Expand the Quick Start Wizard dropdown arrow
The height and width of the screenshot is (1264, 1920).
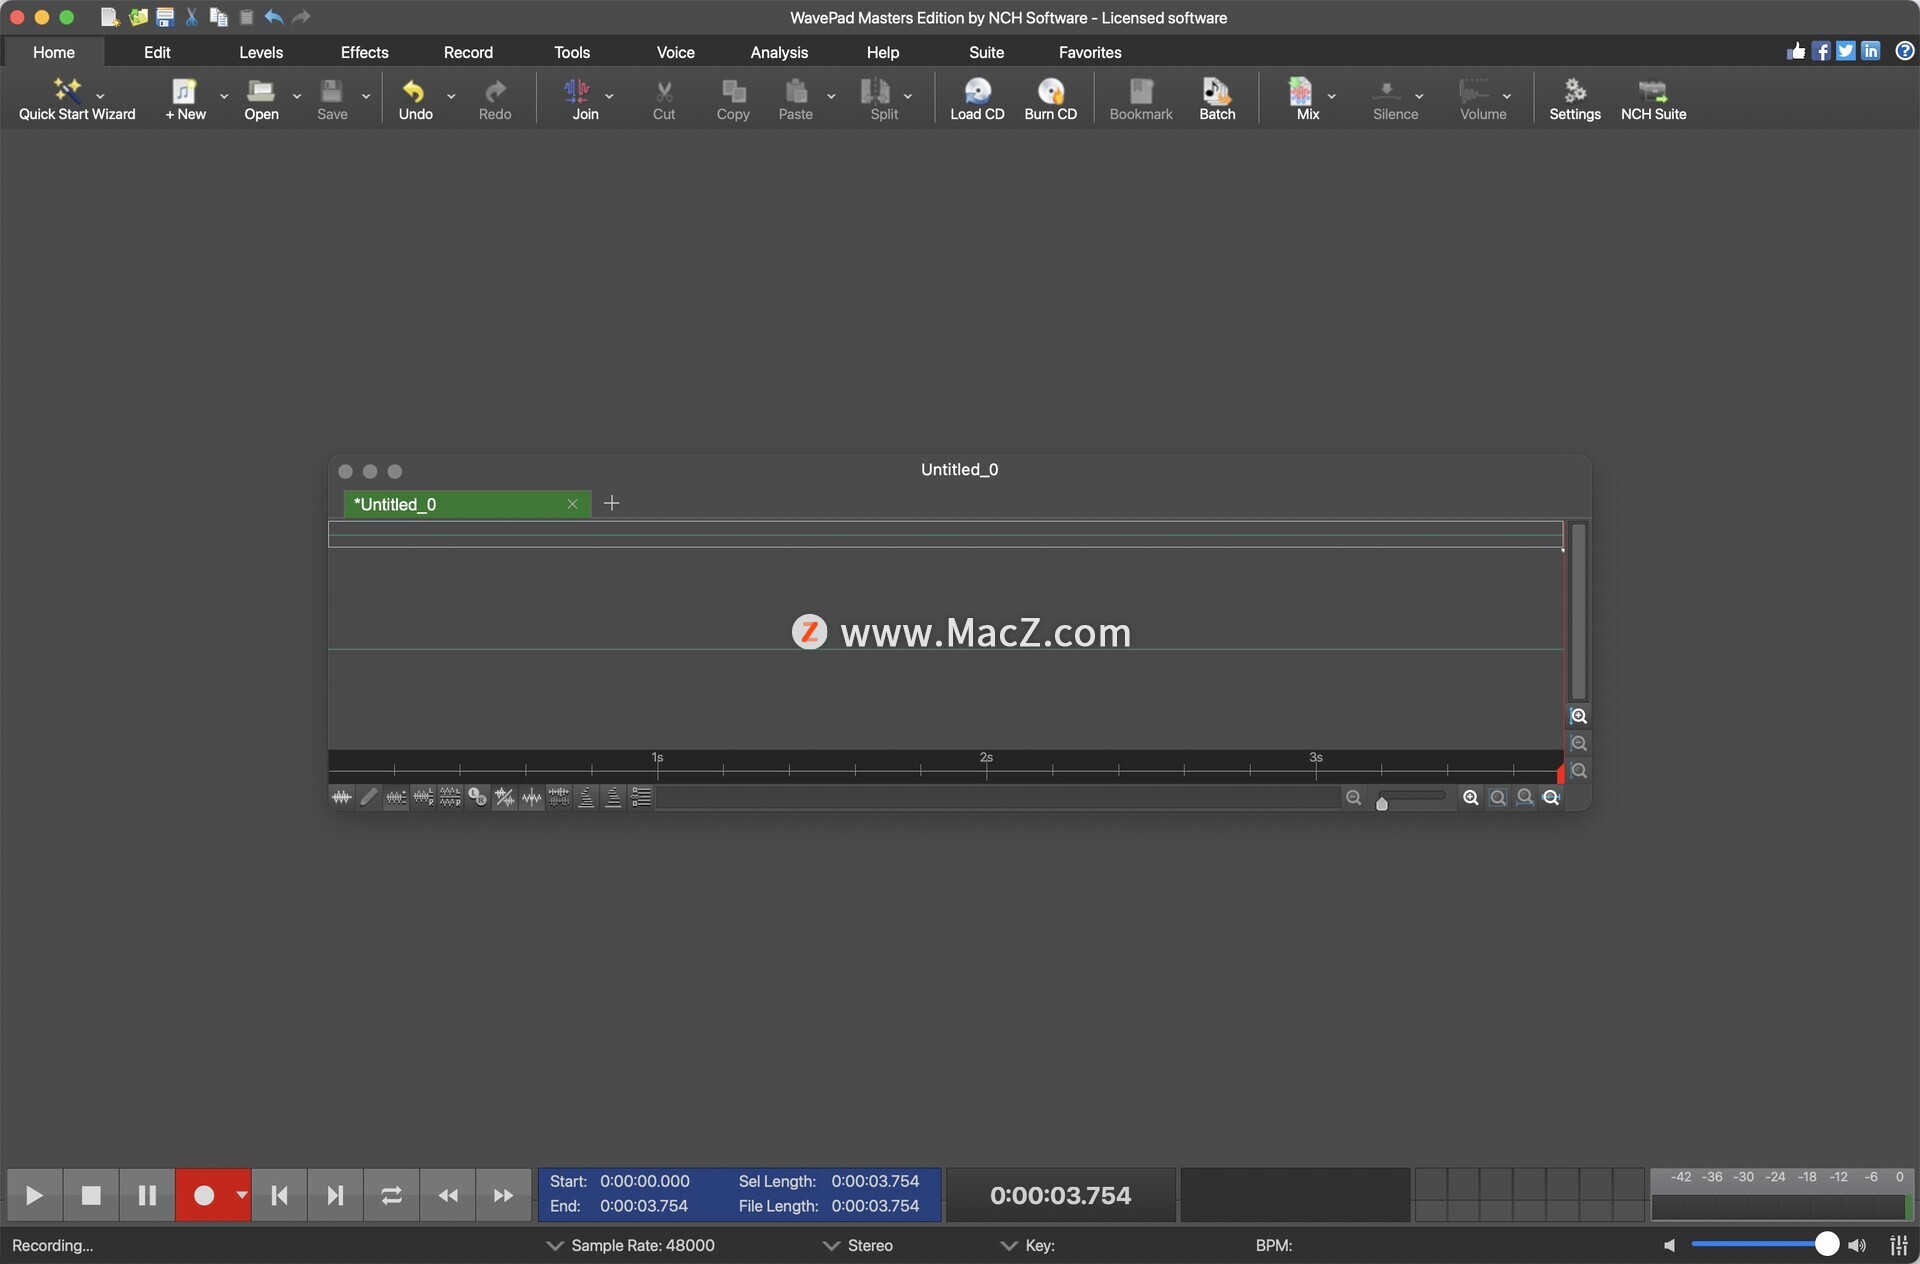(x=100, y=96)
